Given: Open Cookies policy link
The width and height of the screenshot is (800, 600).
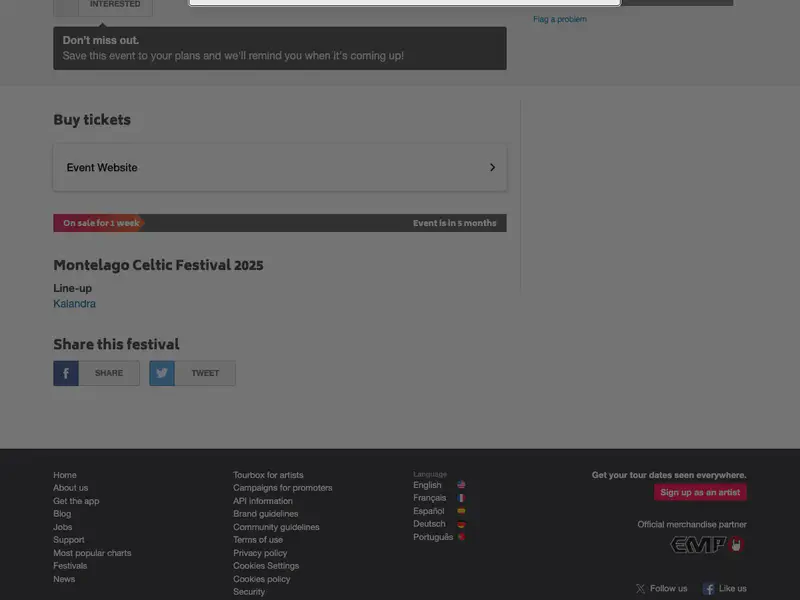Looking at the screenshot, I should [262, 579].
